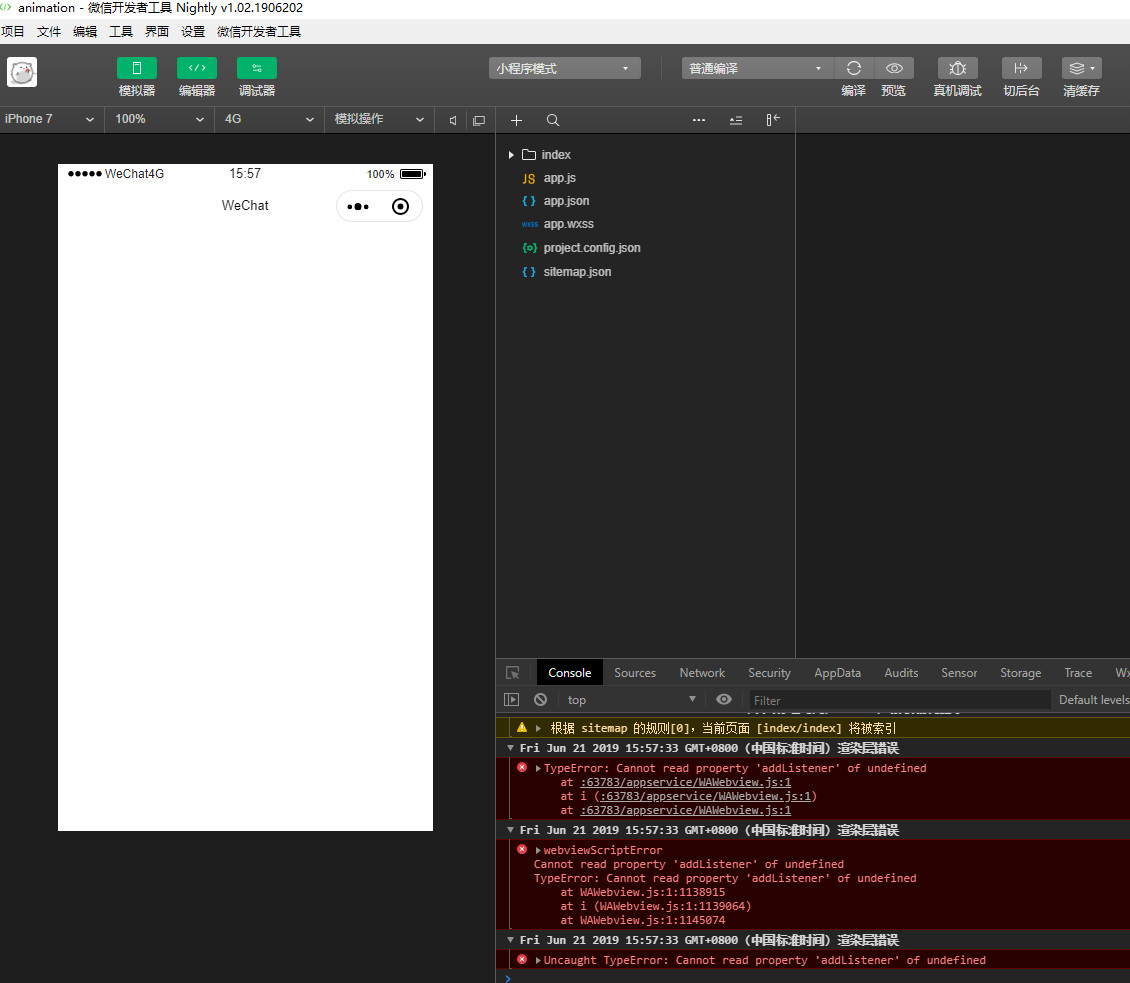1130x983 pixels.
Task: Open the 4G network dropdown
Action: (269, 119)
